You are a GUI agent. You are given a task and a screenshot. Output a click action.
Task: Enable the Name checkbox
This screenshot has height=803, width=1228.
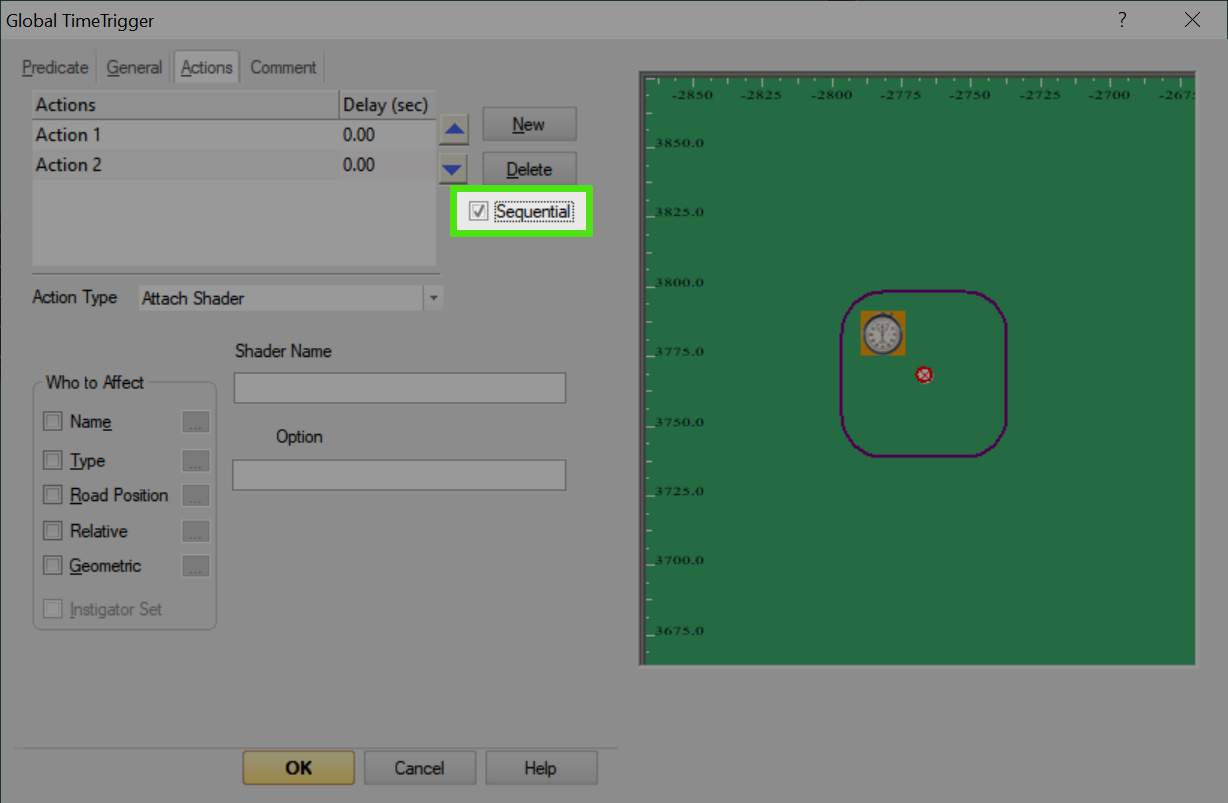(x=53, y=422)
